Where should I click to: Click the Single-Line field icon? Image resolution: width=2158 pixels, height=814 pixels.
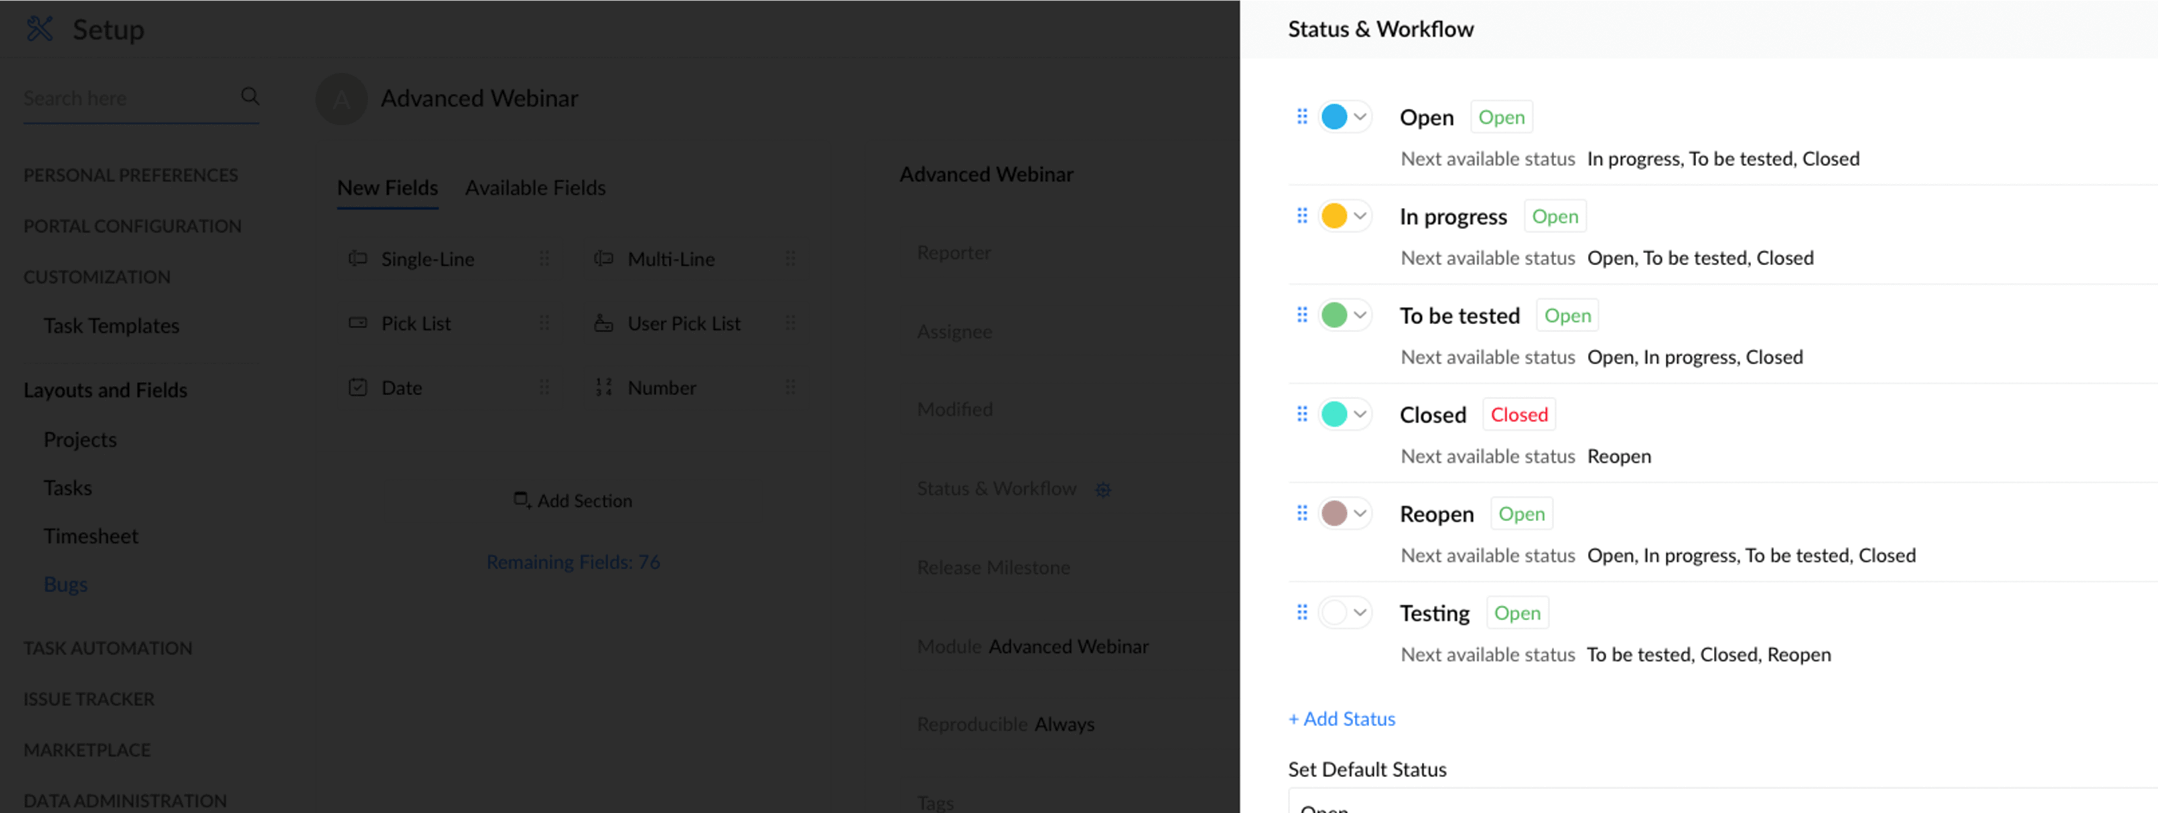tap(357, 258)
